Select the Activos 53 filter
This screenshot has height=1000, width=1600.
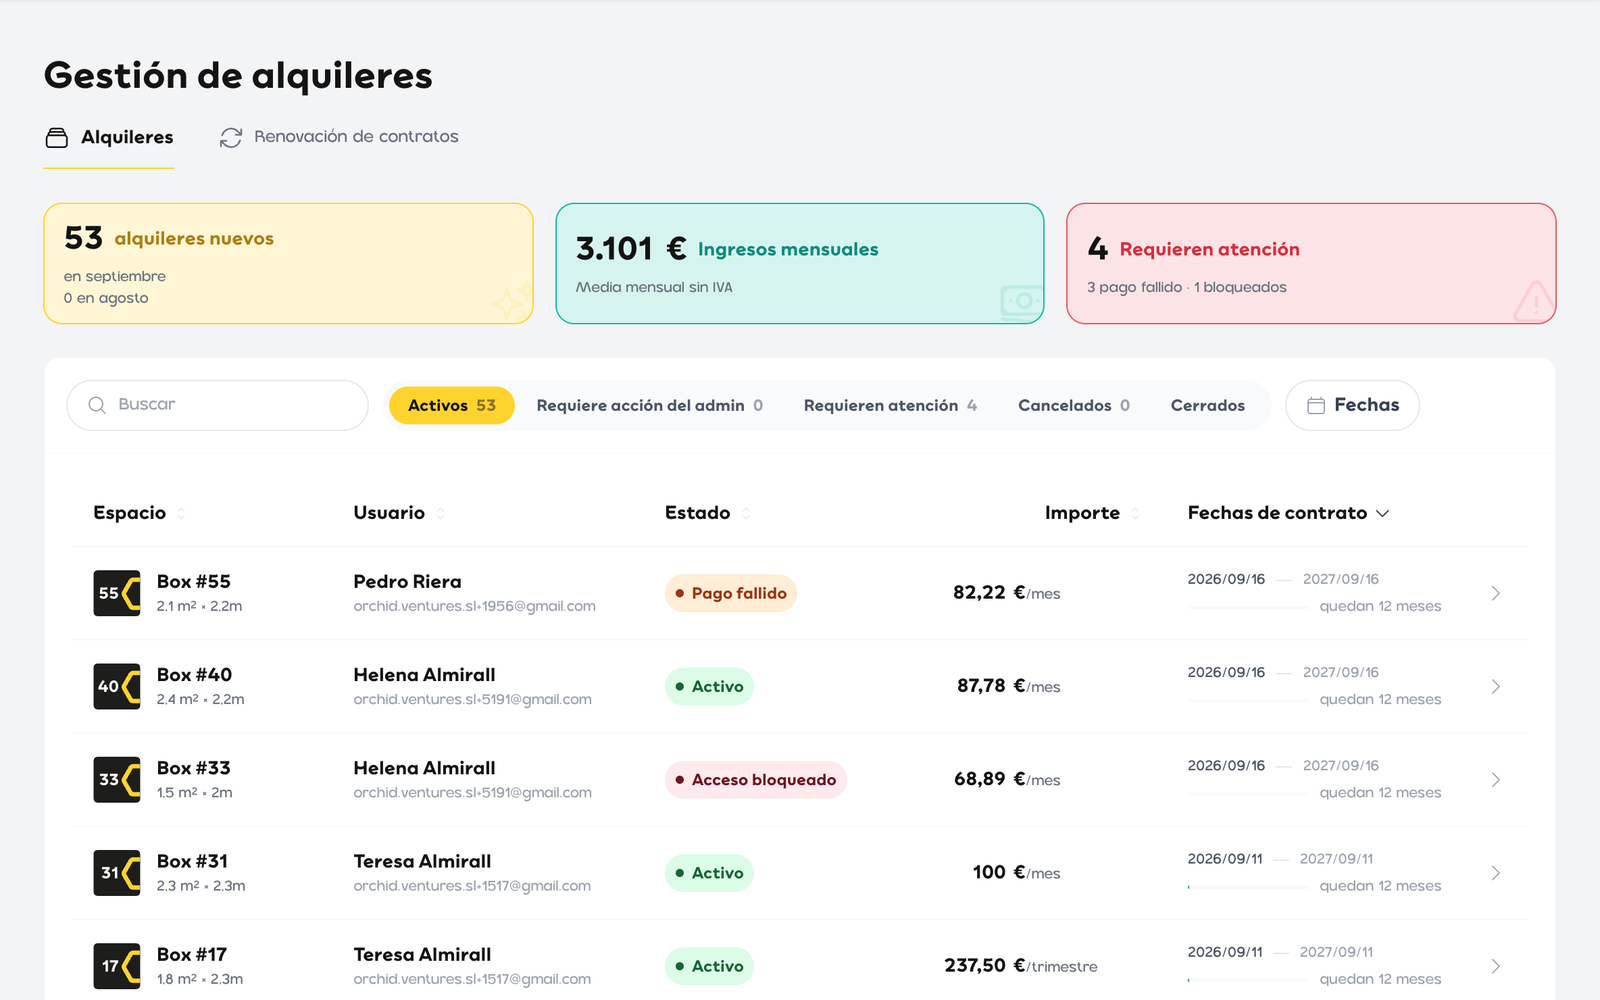coord(452,405)
